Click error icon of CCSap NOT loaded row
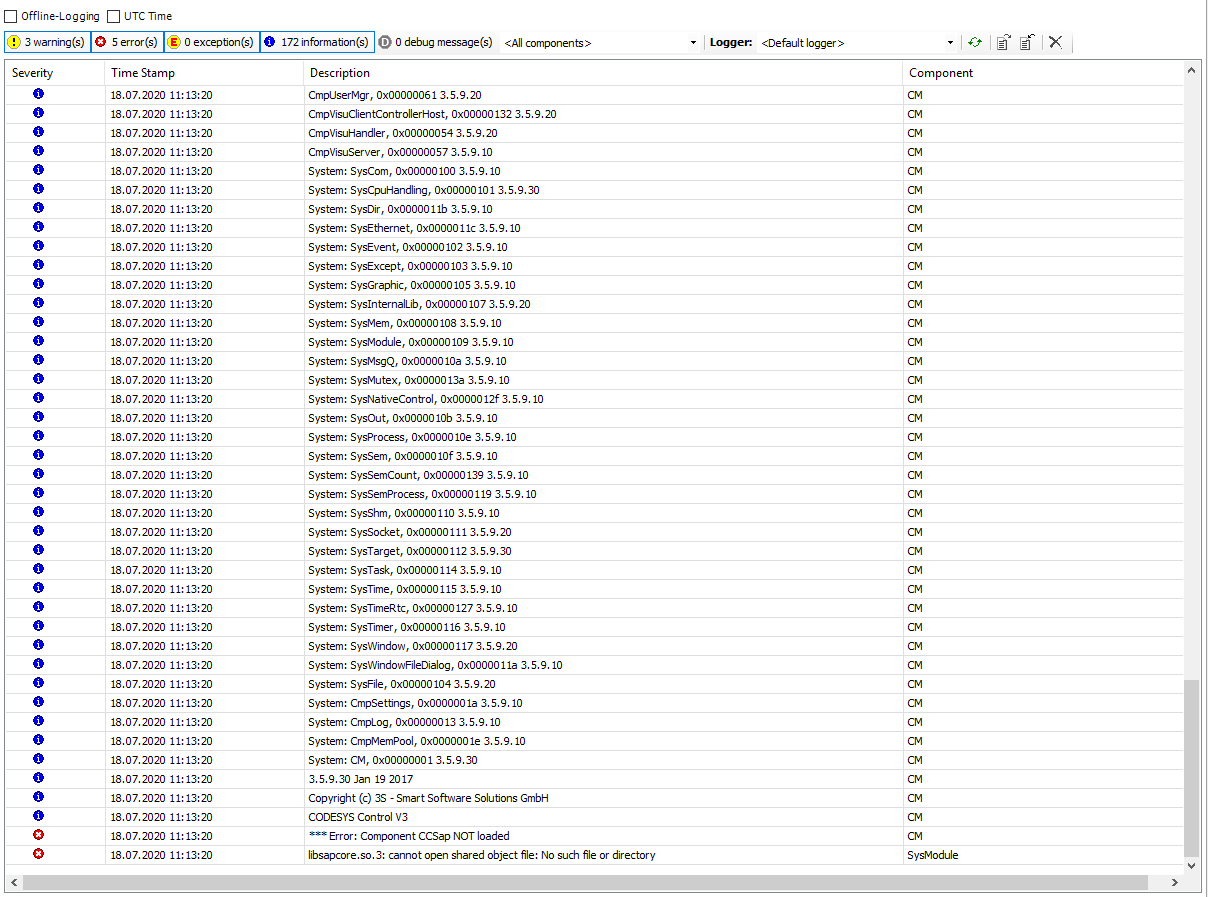This screenshot has height=897, width=1208. (38, 835)
